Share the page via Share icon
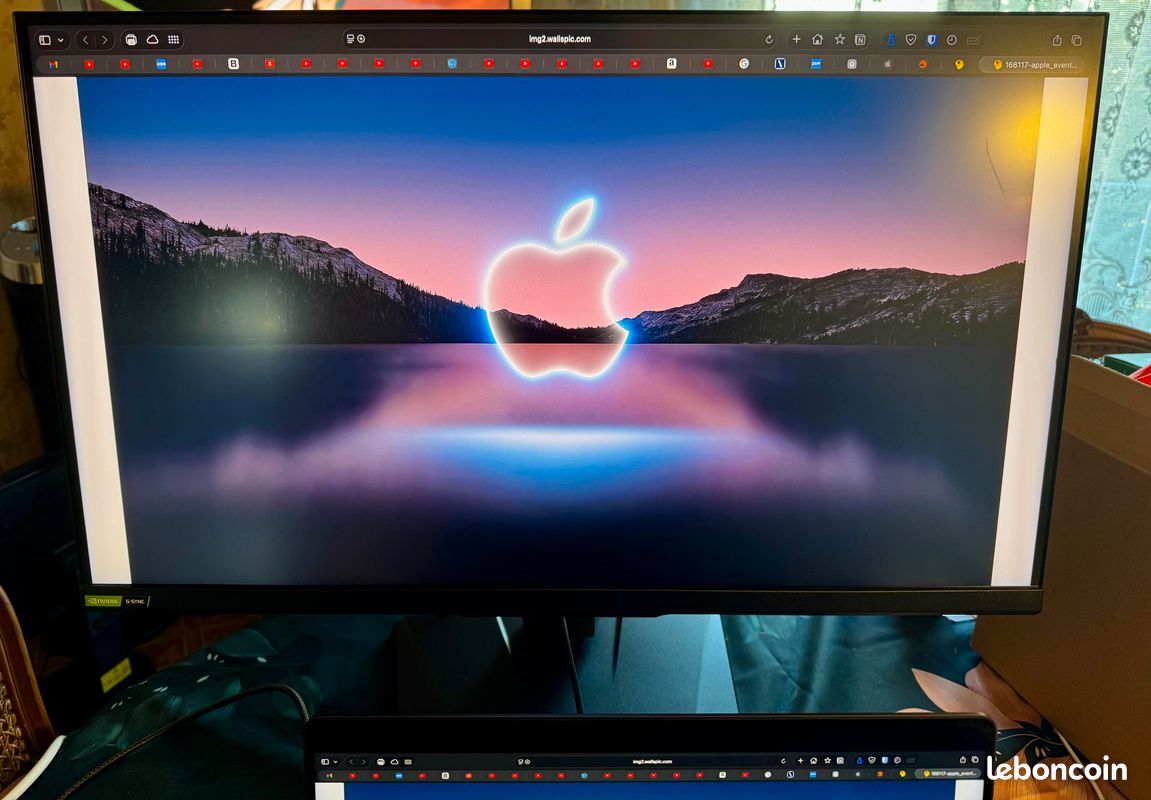This screenshot has height=800, width=1151. click(1057, 40)
